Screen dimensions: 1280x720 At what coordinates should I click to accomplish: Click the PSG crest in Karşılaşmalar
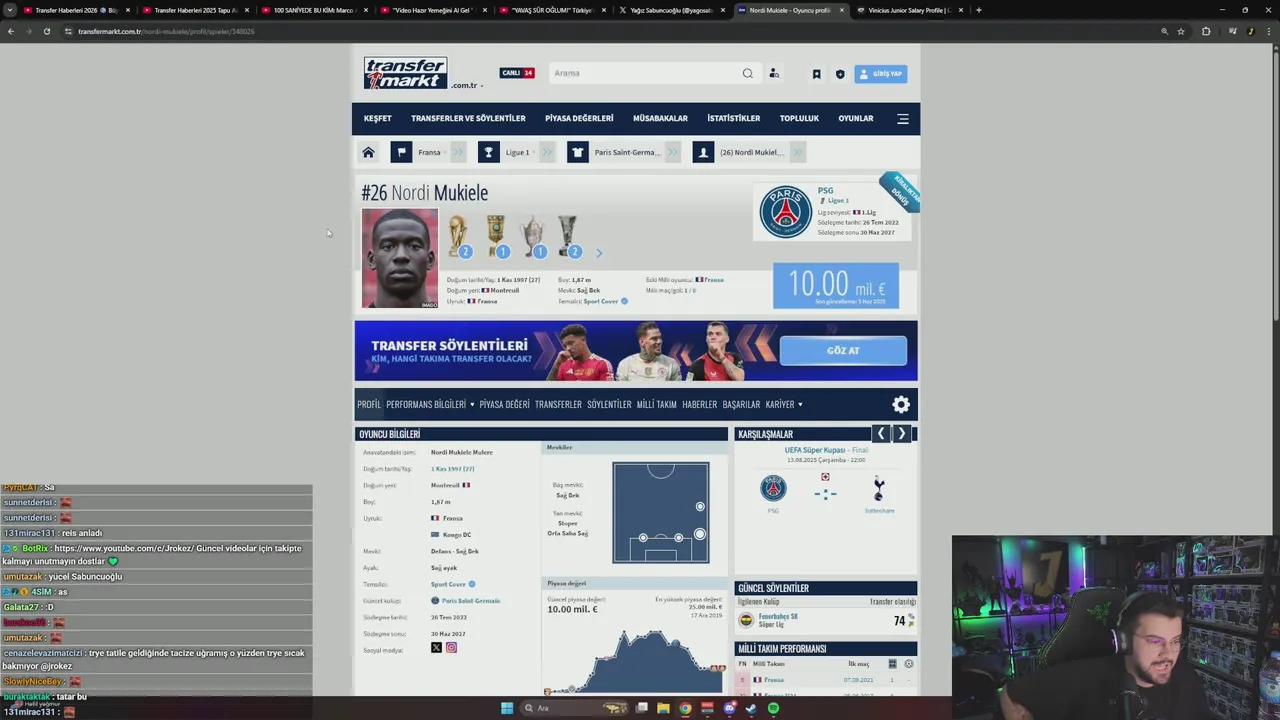pyautogui.click(x=773, y=488)
